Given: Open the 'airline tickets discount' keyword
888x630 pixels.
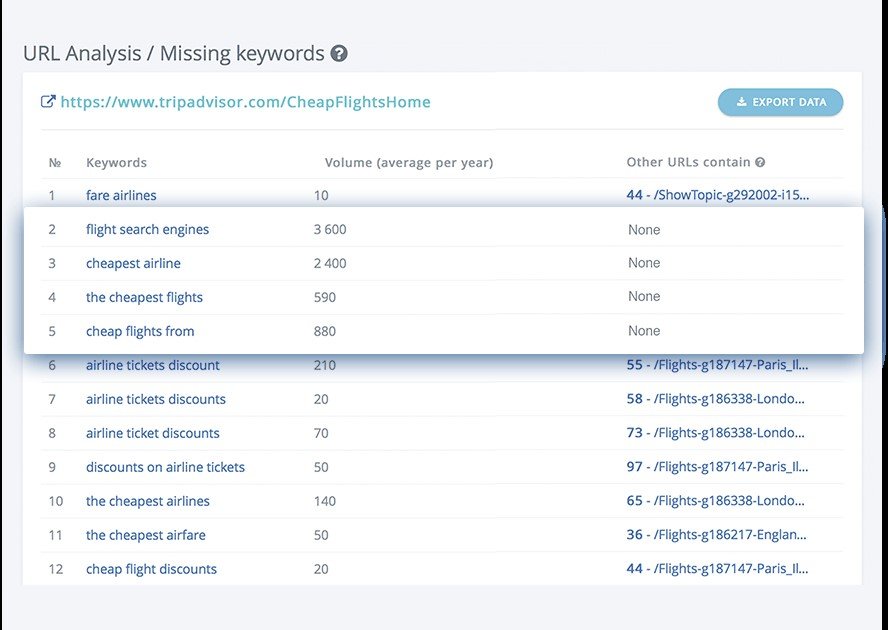Looking at the screenshot, I should point(153,365).
